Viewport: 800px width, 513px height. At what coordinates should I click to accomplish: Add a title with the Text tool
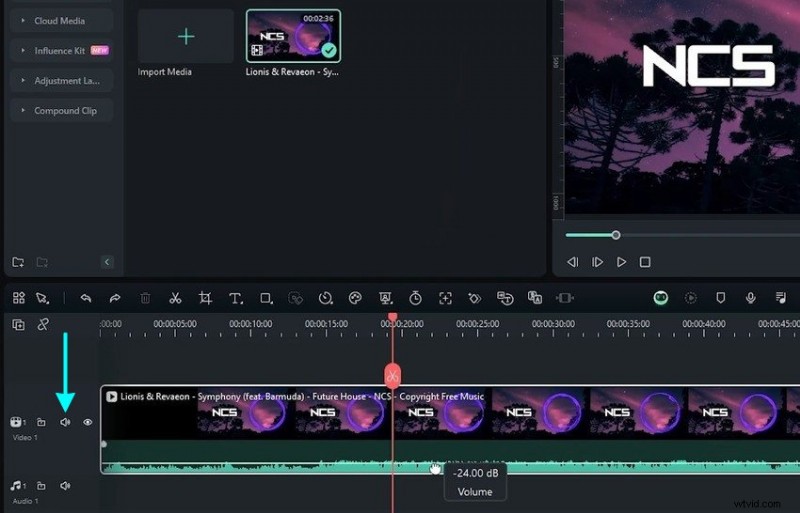(235, 298)
